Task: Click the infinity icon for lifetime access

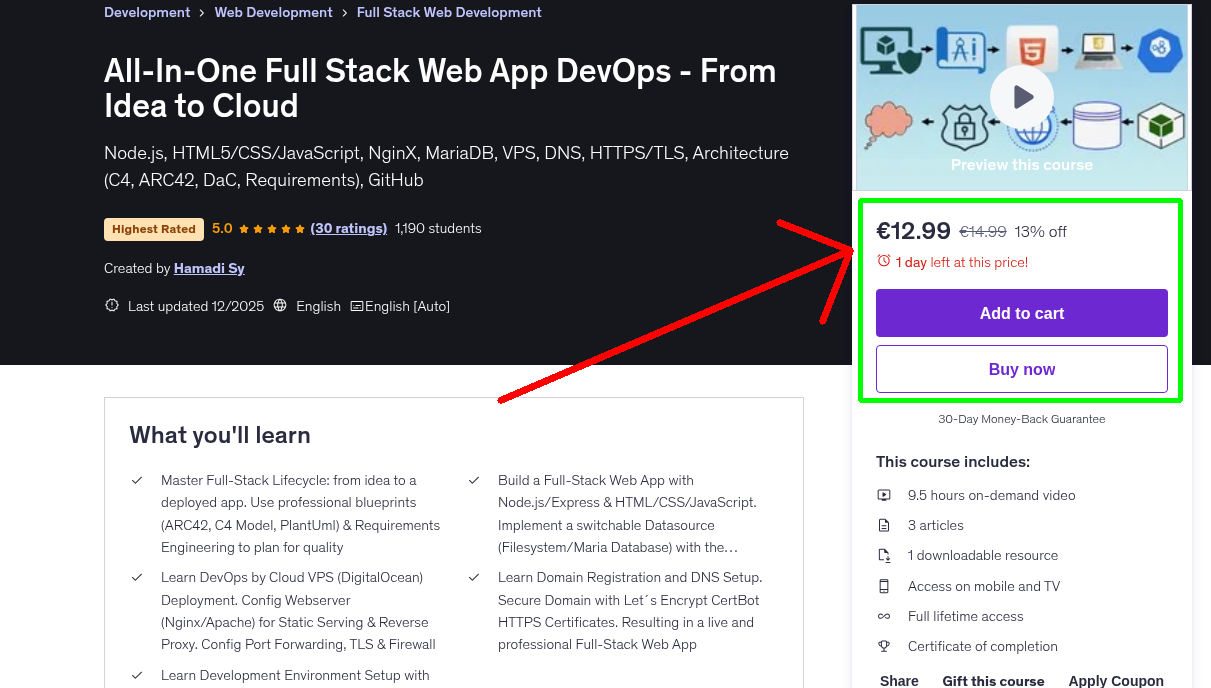Action: tap(884, 616)
